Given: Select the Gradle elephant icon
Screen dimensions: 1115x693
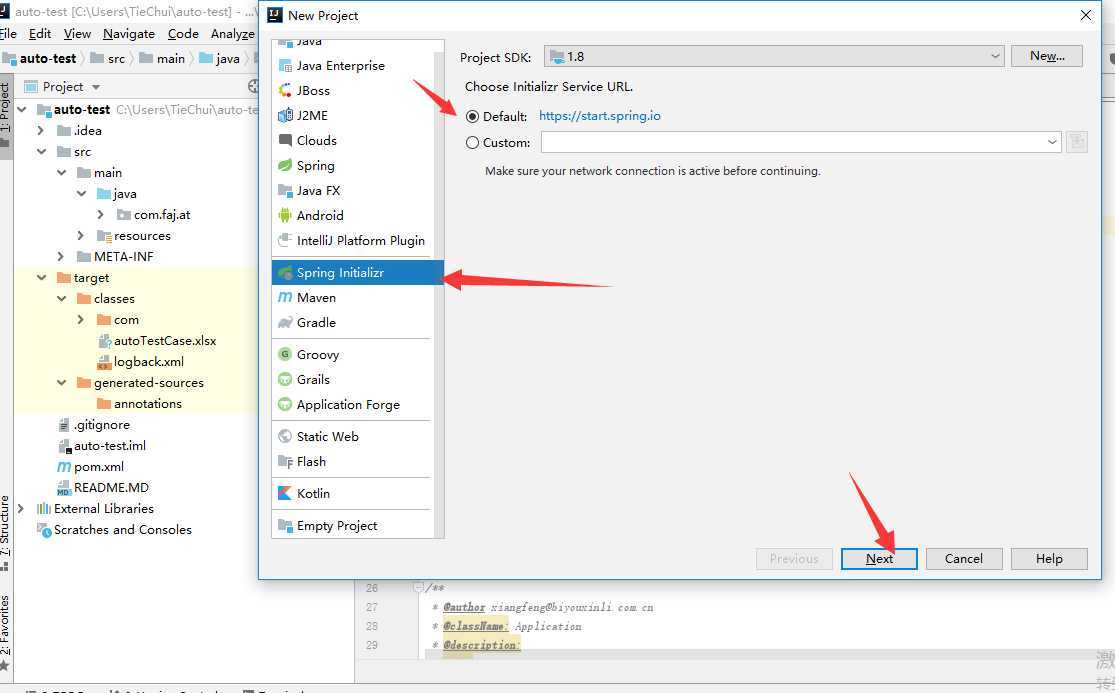Looking at the screenshot, I should tap(285, 323).
